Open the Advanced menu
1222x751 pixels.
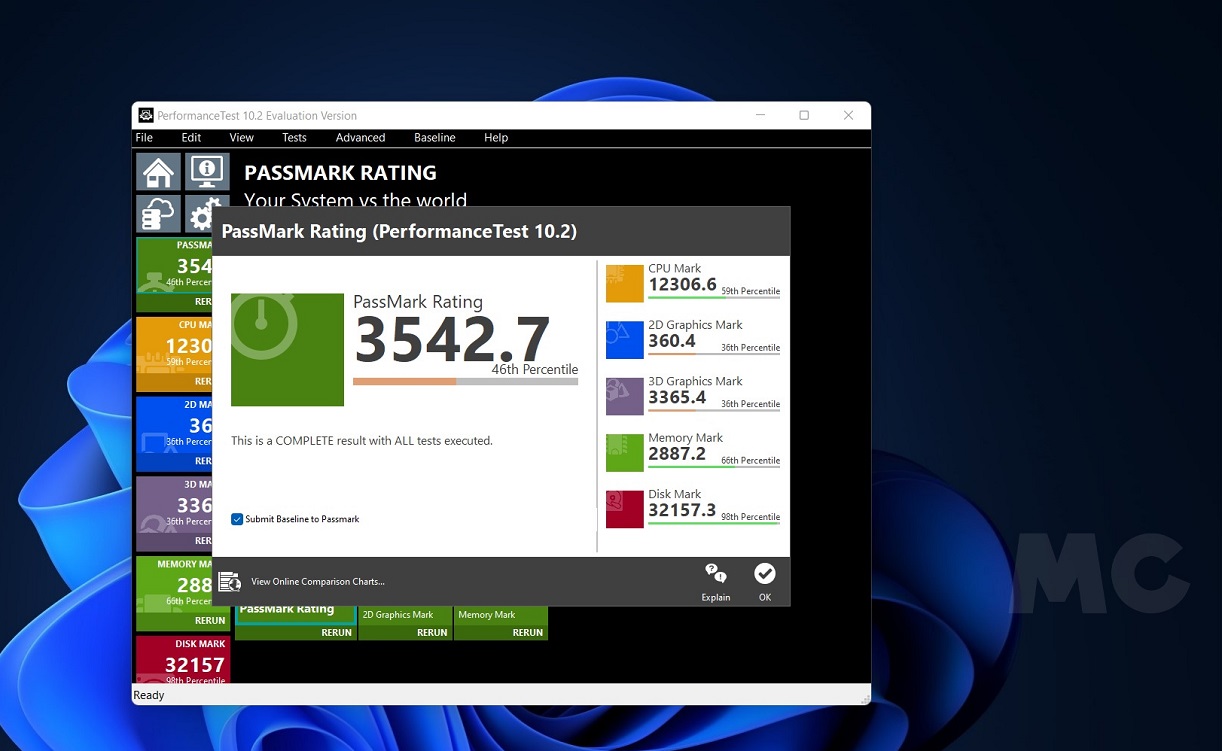[360, 138]
